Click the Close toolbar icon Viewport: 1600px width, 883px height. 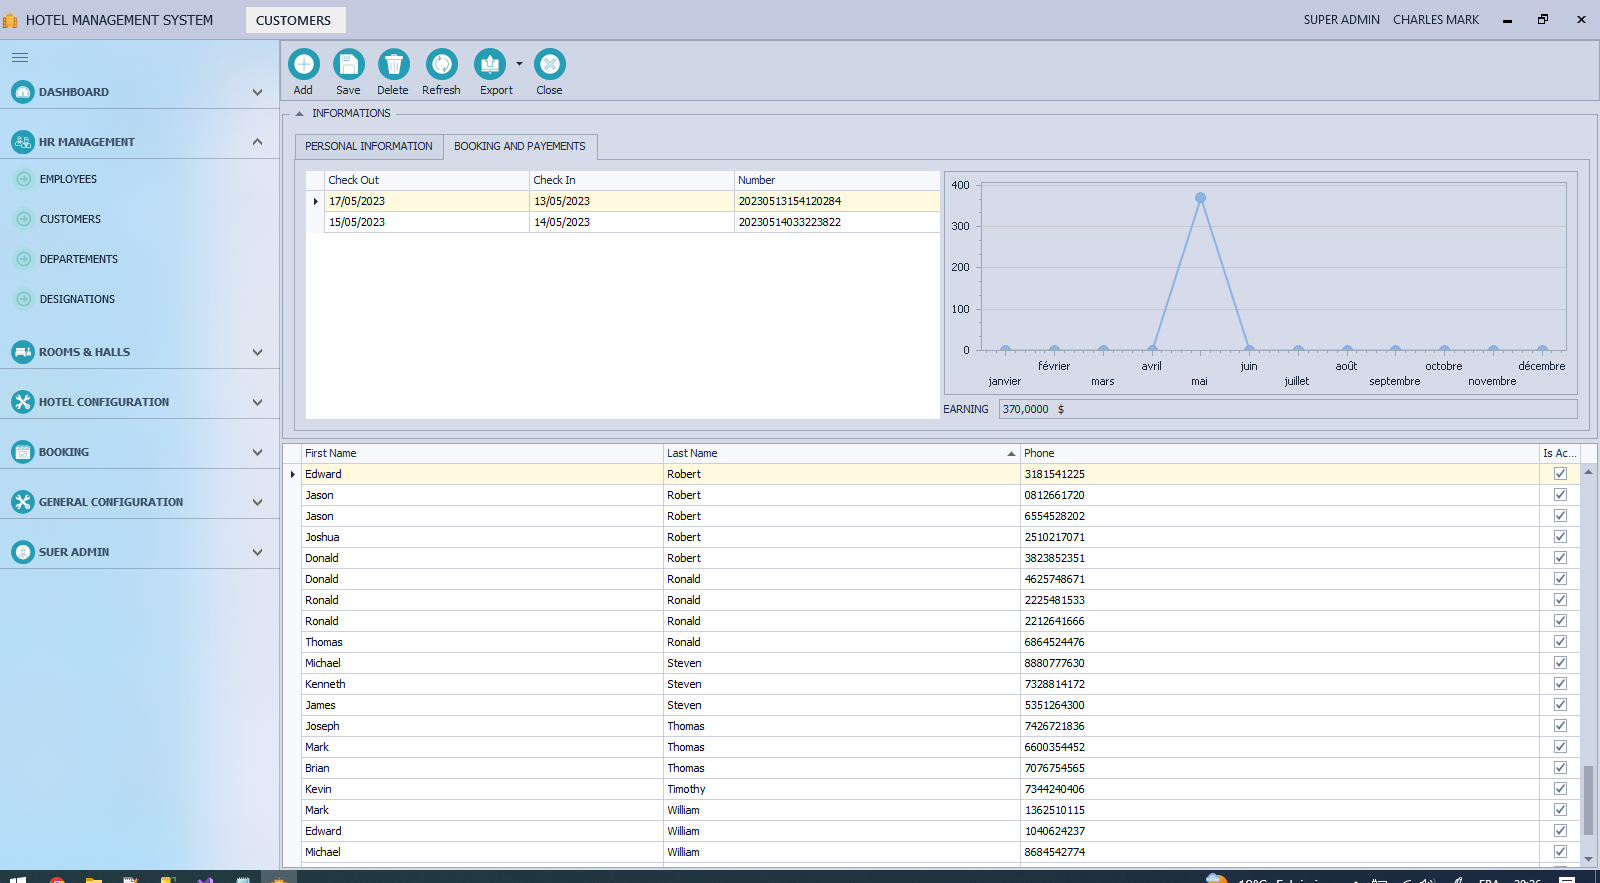click(x=549, y=65)
